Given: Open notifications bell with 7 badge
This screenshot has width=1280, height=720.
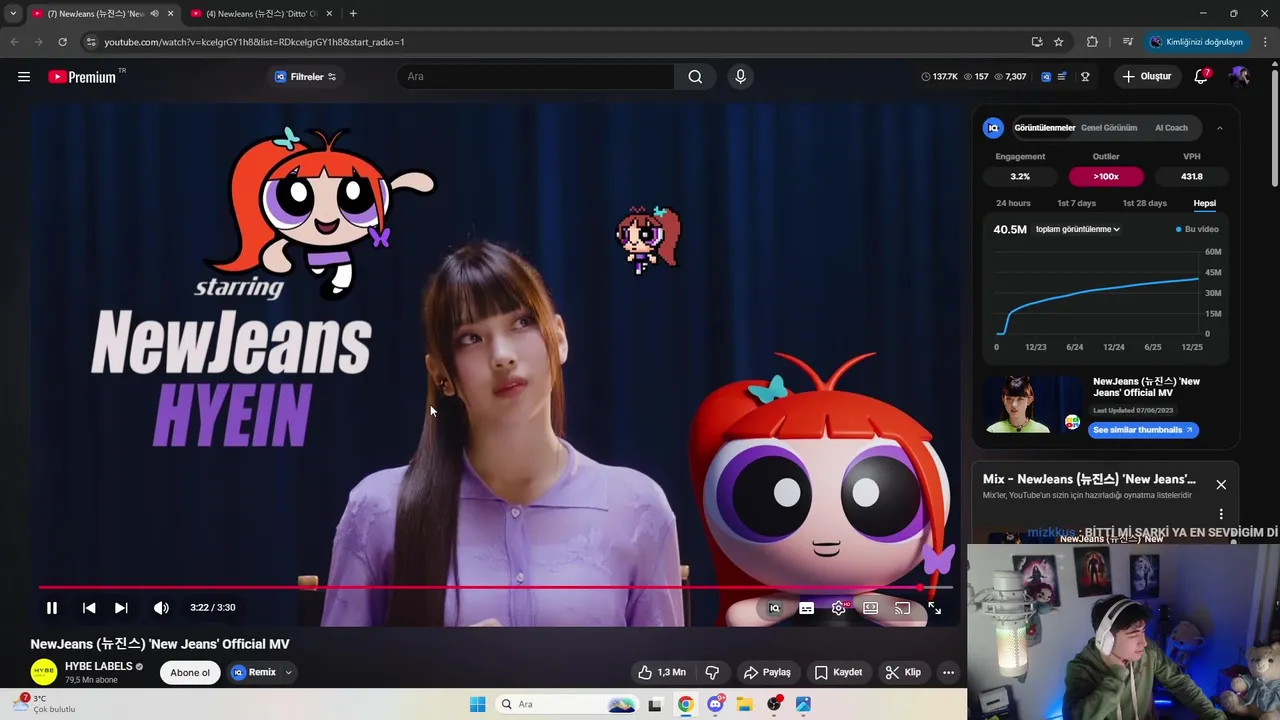Looking at the screenshot, I should click(x=1202, y=77).
